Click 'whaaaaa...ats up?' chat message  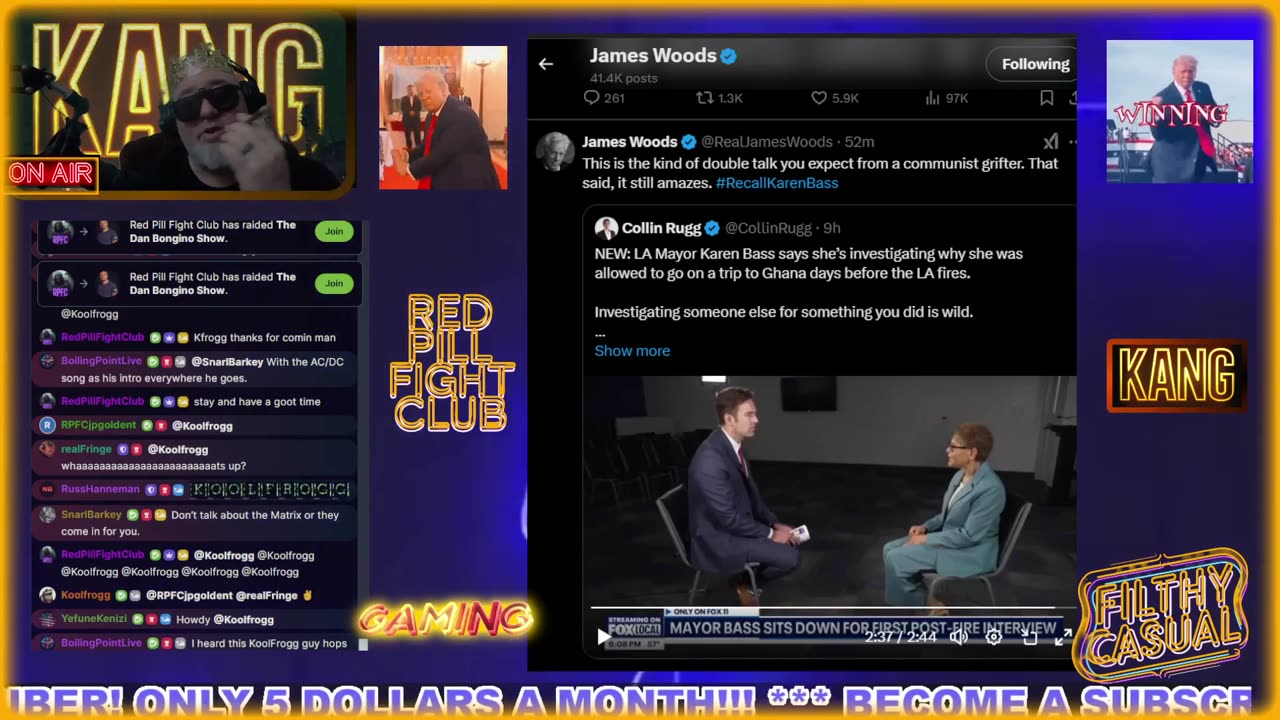(153, 466)
